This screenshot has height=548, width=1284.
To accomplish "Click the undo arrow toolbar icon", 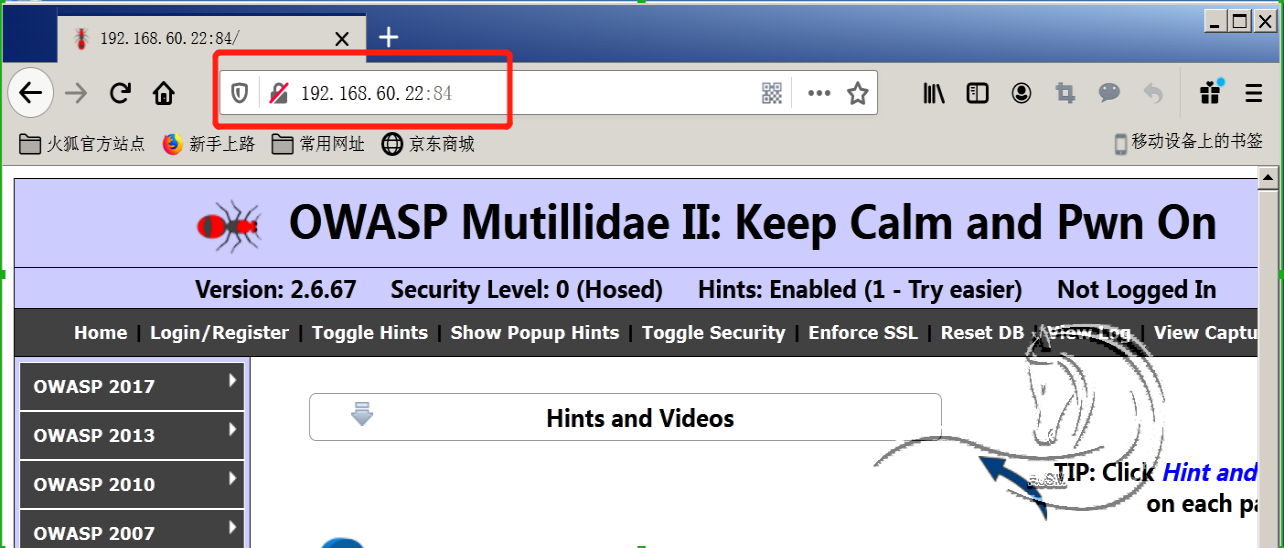I will 1153,93.
